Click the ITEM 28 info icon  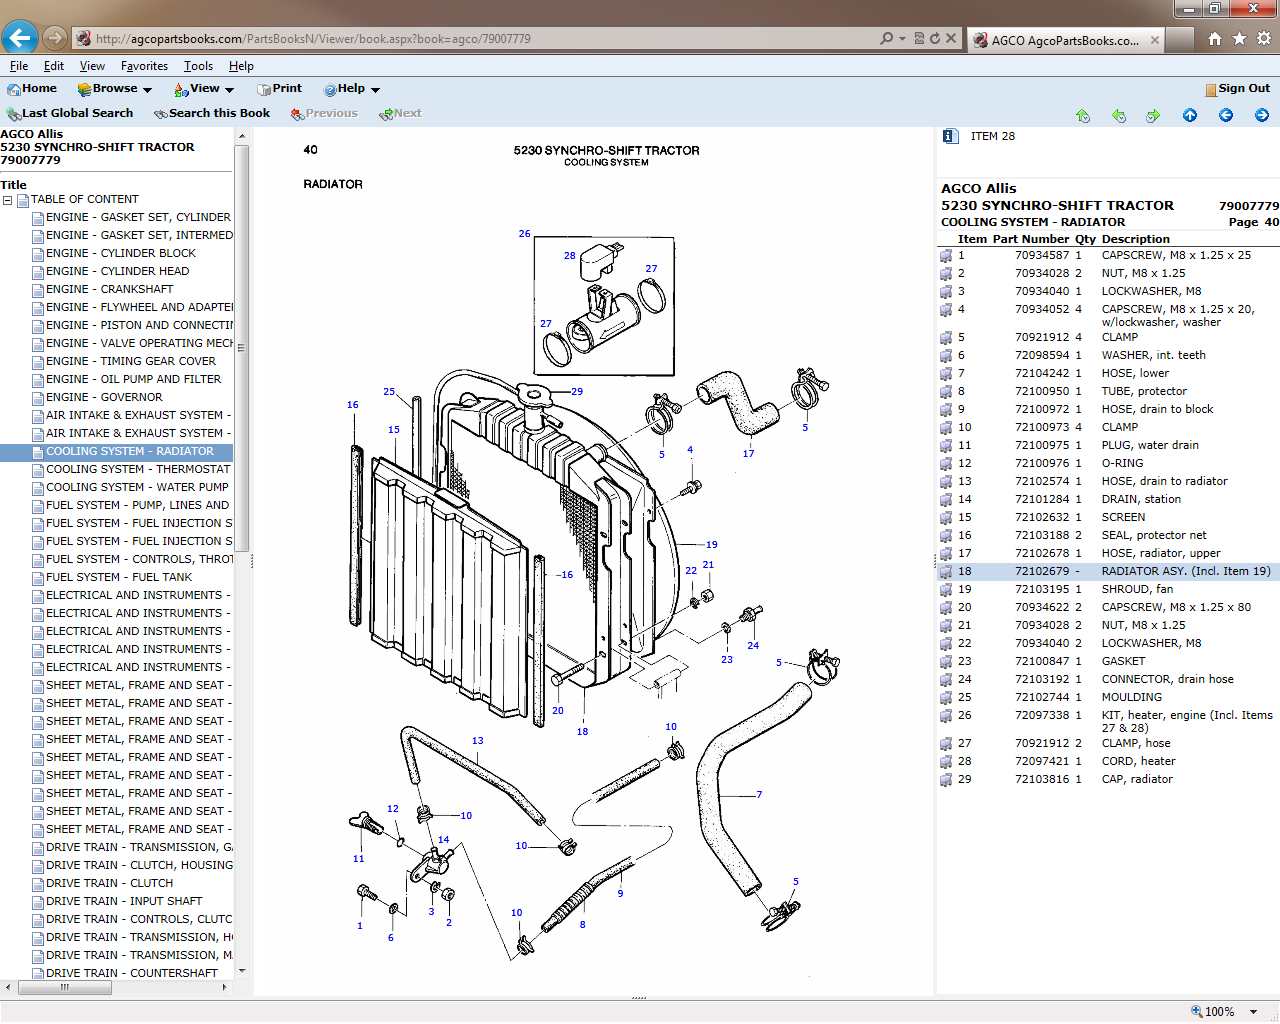click(950, 136)
